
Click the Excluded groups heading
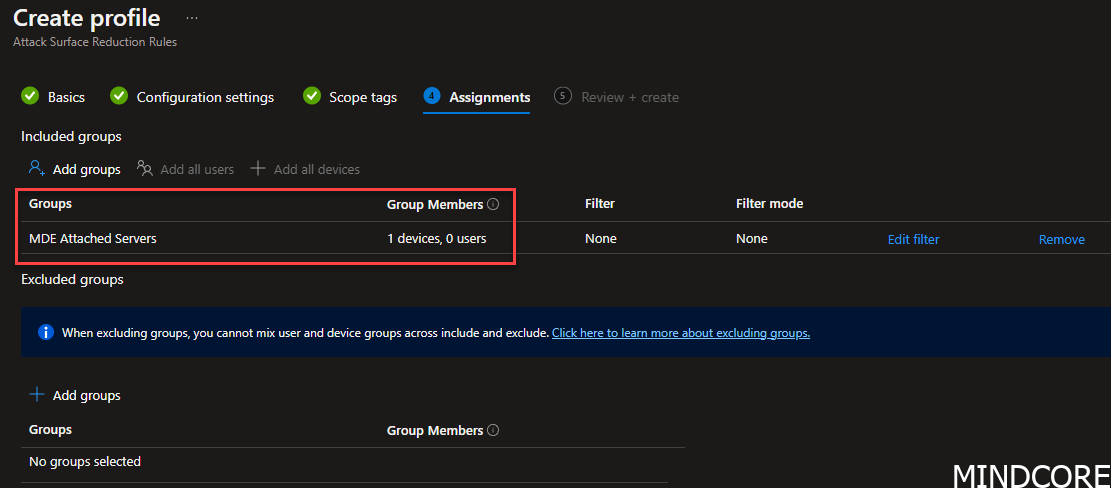72,279
